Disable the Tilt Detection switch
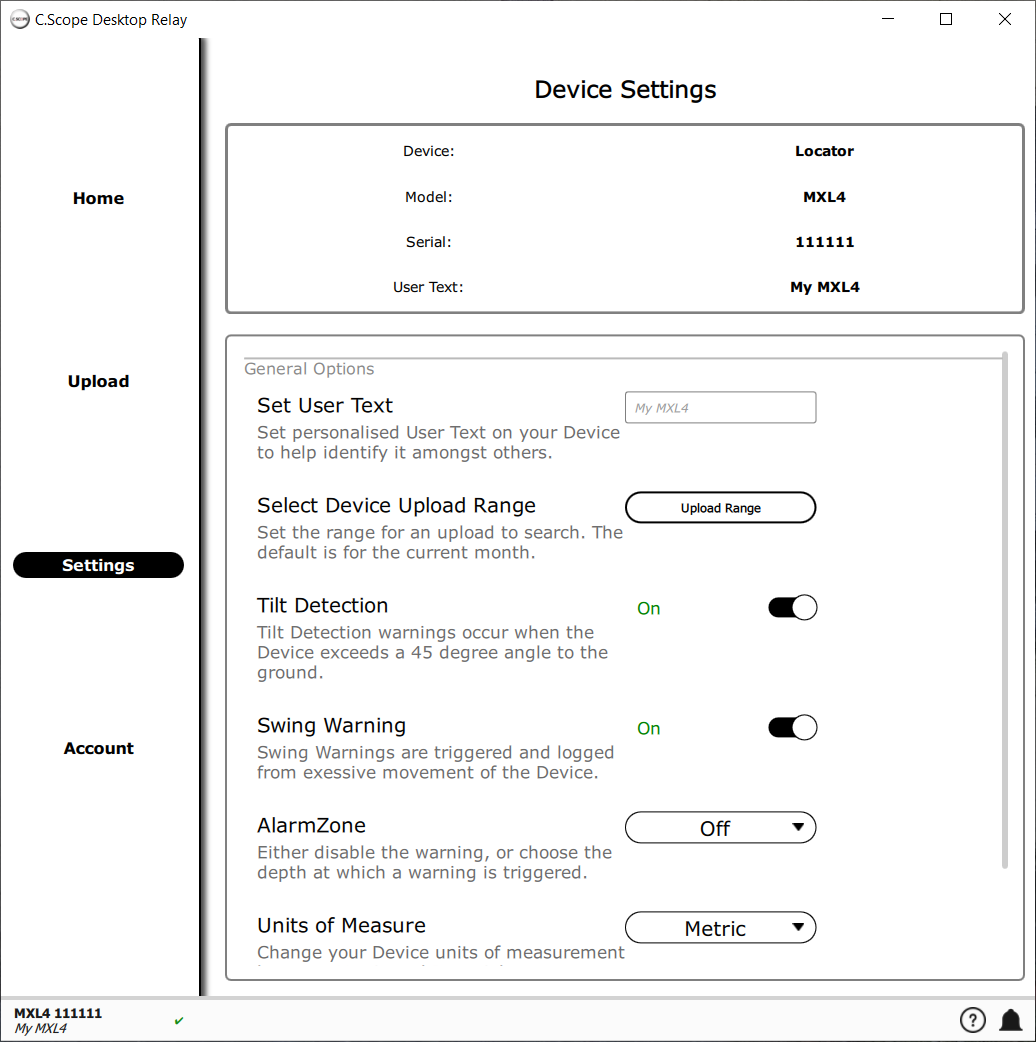The width and height of the screenshot is (1036, 1042). click(x=792, y=608)
